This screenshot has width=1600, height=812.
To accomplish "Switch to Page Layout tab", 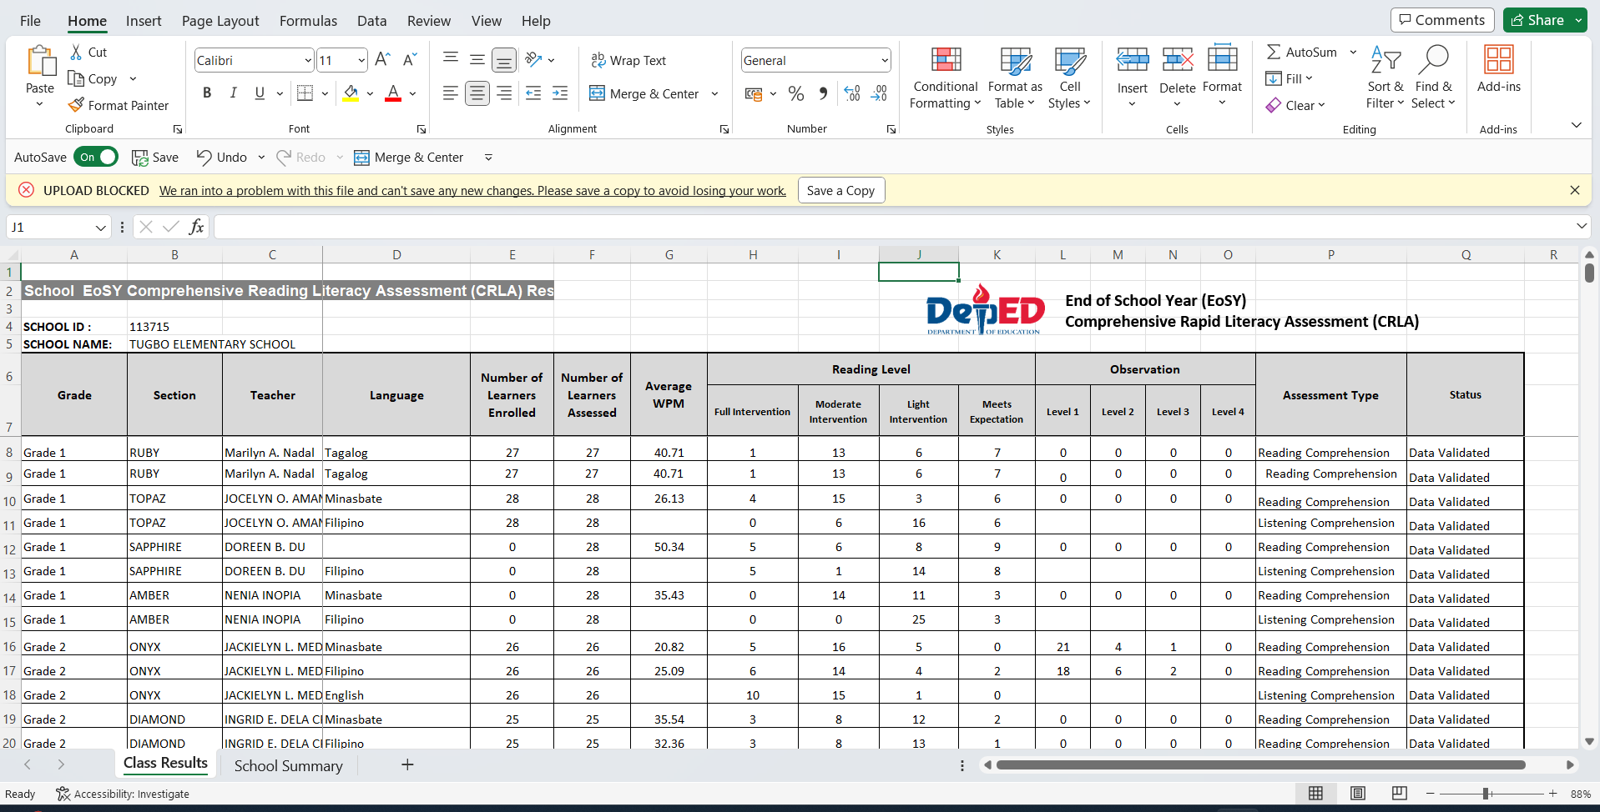I will click(x=220, y=20).
